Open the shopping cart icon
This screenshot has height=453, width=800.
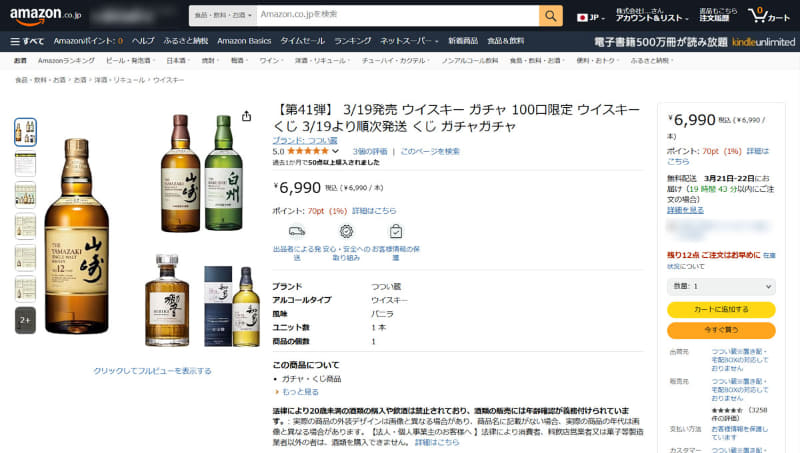tap(769, 15)
